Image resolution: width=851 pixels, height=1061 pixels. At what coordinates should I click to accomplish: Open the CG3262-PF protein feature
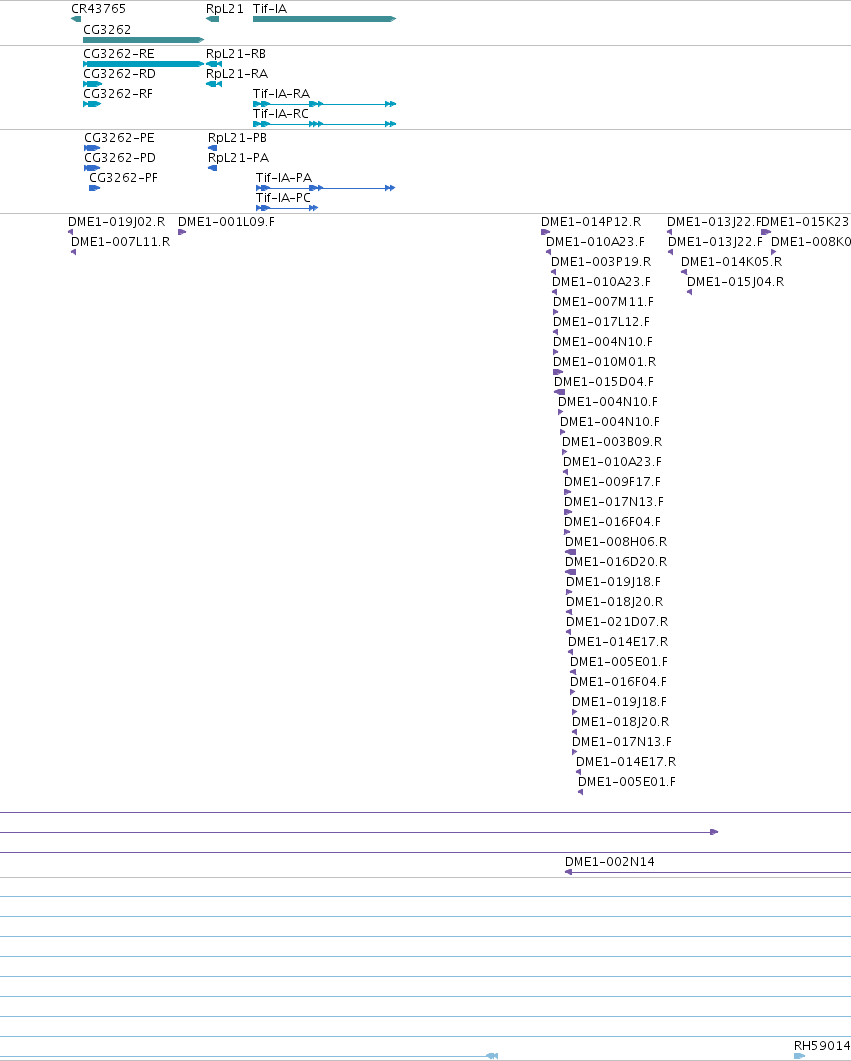[x=95, y=188]
